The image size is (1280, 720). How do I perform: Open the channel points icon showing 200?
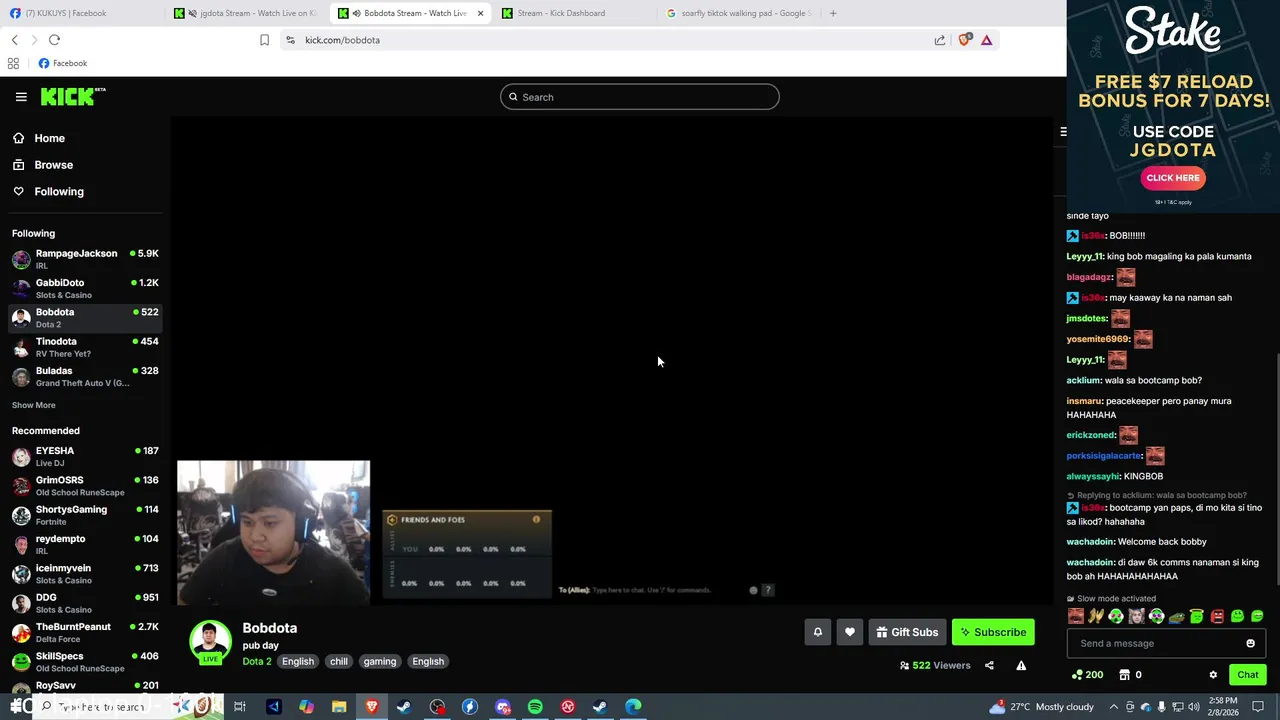pos(1087,675)
